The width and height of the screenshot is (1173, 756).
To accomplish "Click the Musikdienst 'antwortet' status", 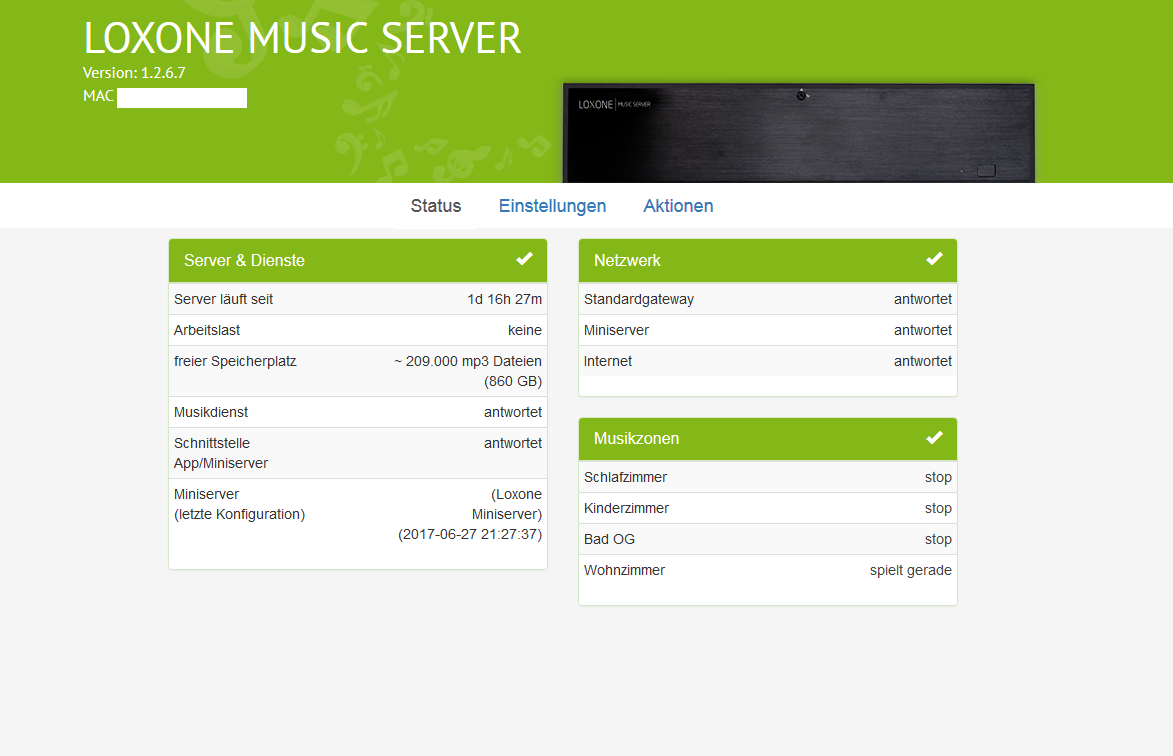I will [x=512, y=412].
